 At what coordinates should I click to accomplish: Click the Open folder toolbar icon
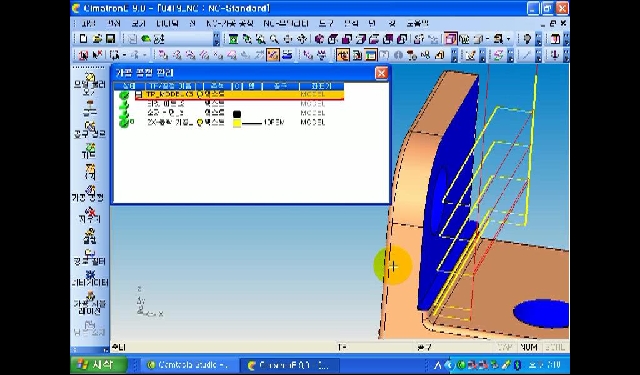(x=97, y=39)
